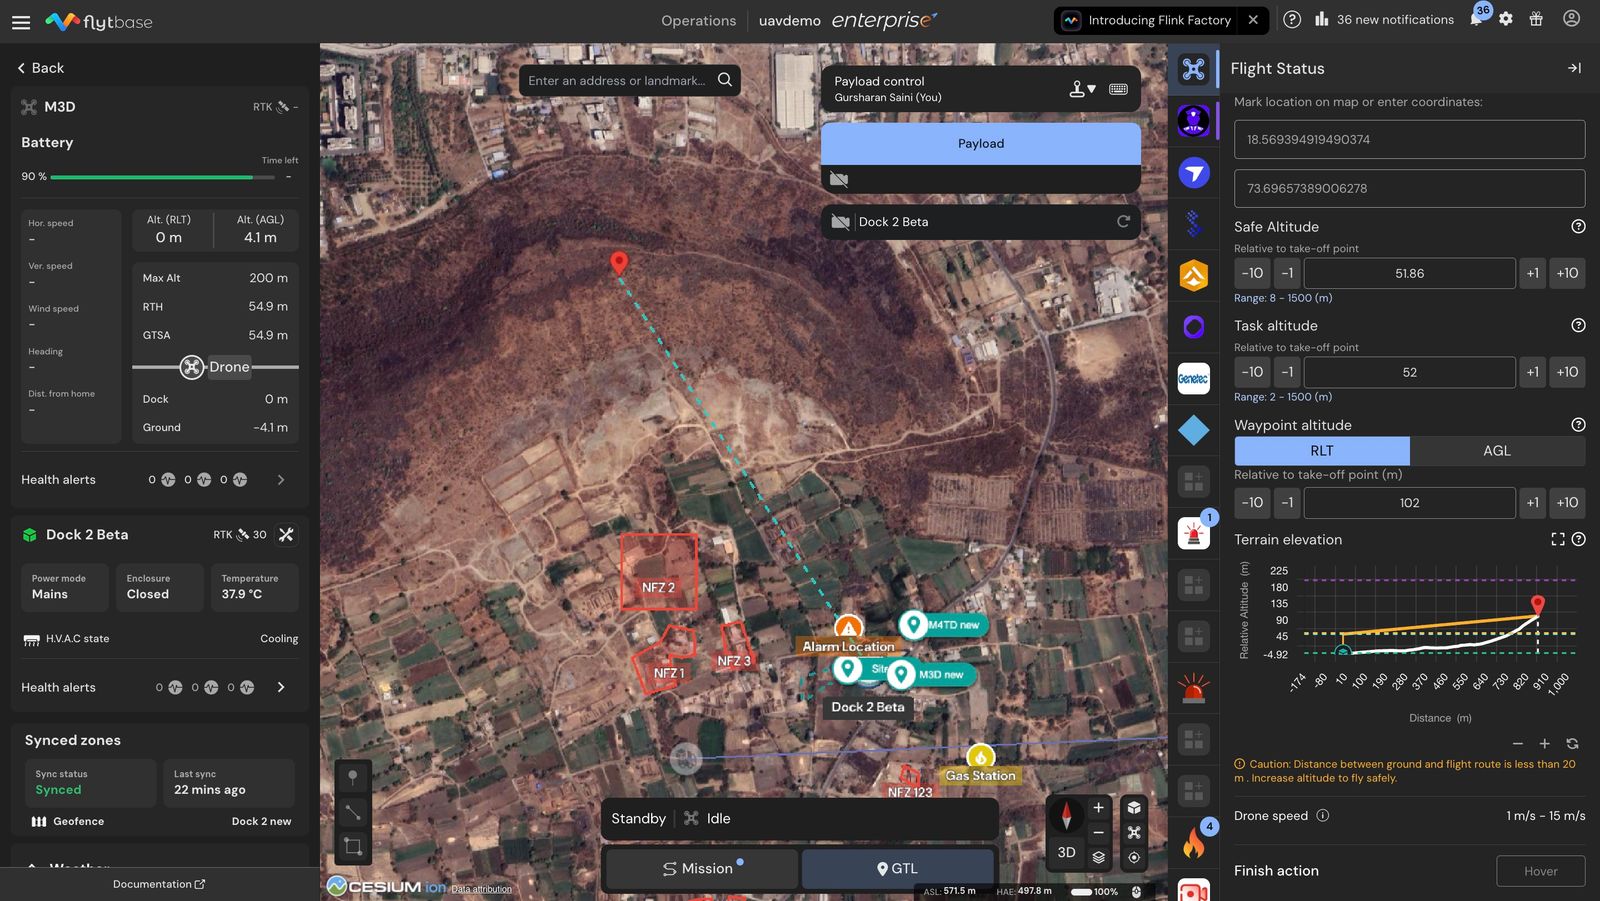Open the alarm siren app with badge 1

[1193, 533]
